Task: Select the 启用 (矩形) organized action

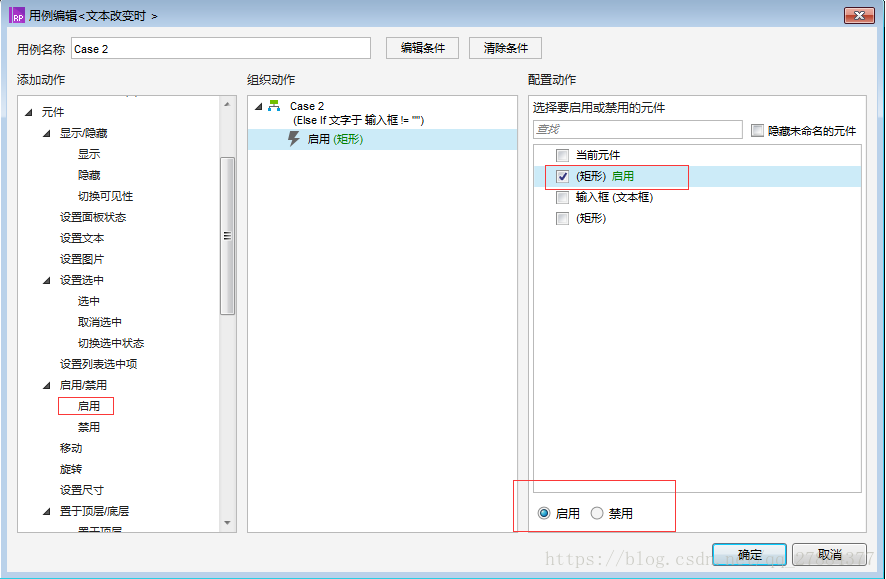Action: [383, 139]
